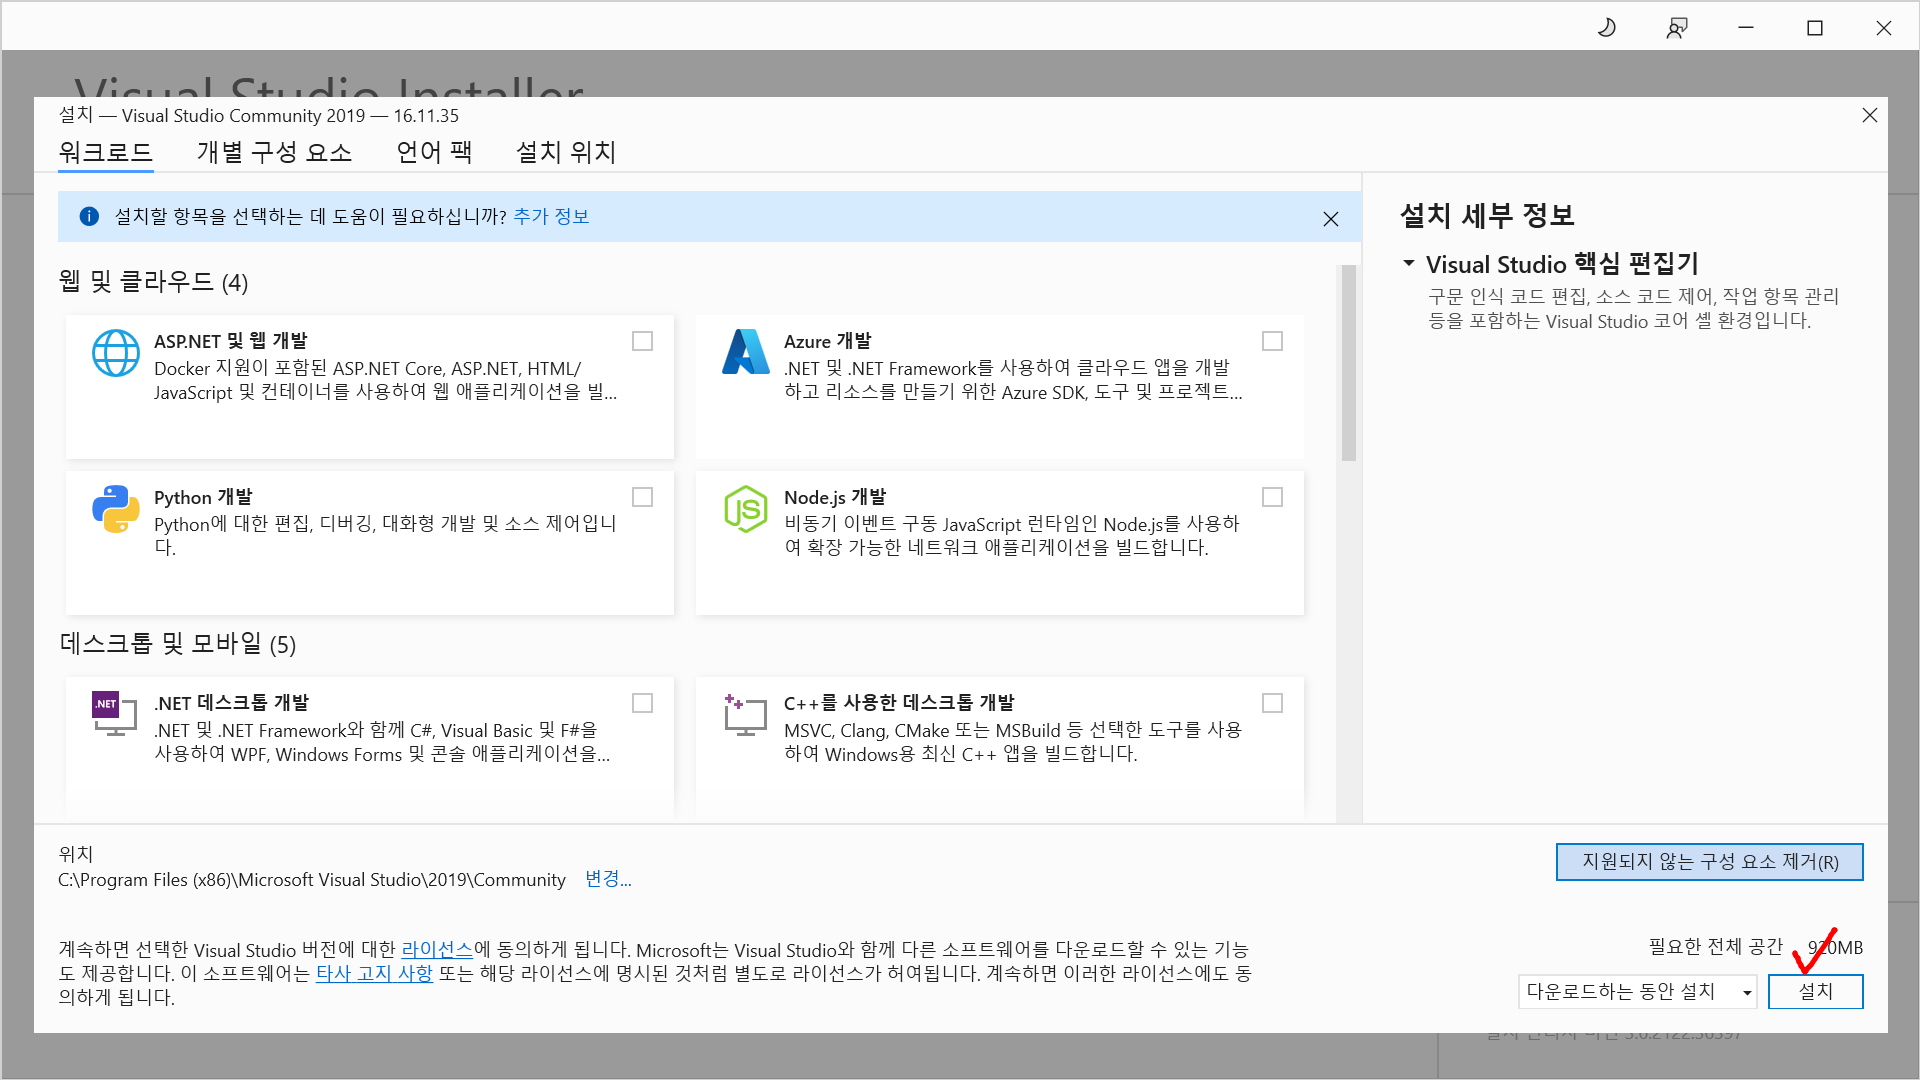Click the dark mode moon icon
The width and height of the screenshot is (1920, 1080).
1607,28
